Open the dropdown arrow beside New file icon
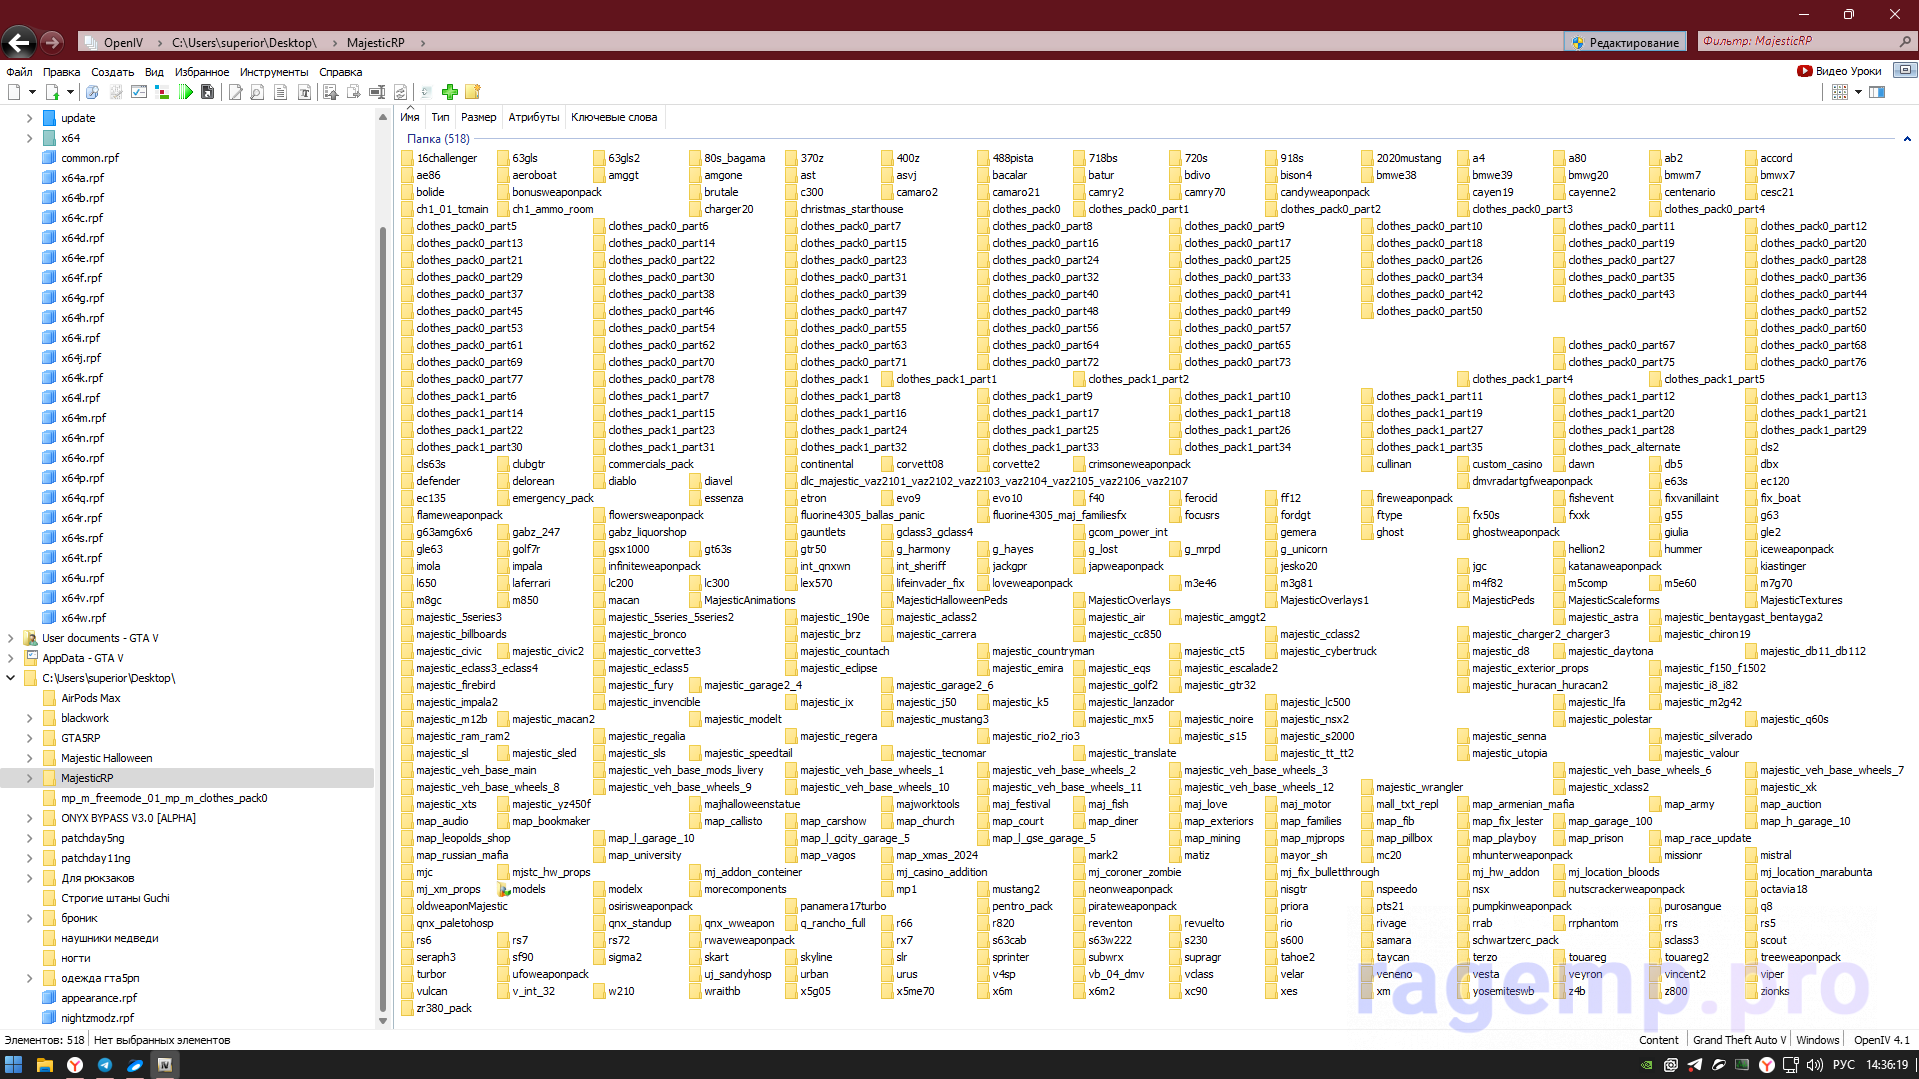Viewport: 1919px width, 1079px height. point(32,92)
